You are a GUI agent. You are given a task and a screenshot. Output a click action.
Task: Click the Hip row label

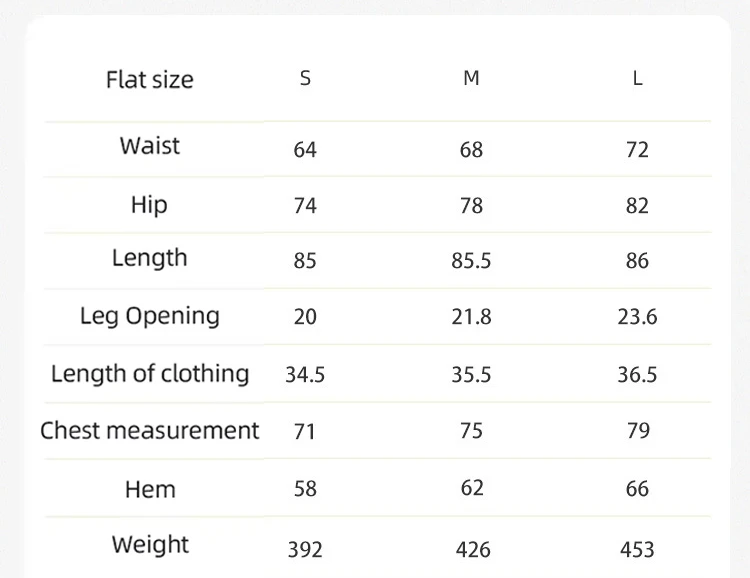tap(149, 205)
